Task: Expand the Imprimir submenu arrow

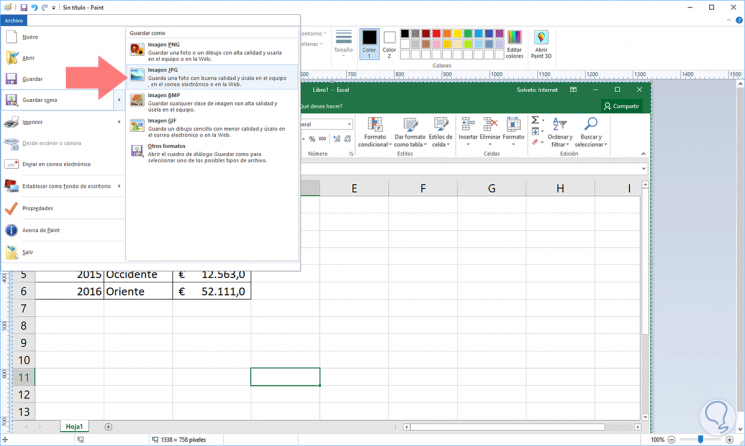Action: (119, 122)
